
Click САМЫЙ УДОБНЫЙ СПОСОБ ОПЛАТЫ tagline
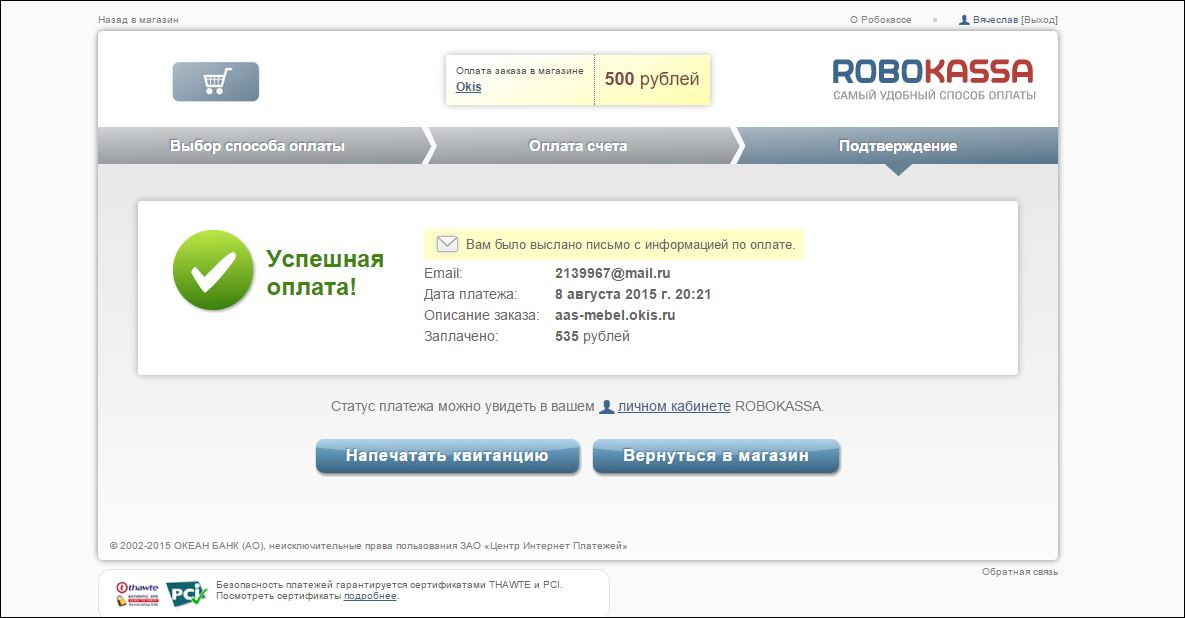click(934, 95)
